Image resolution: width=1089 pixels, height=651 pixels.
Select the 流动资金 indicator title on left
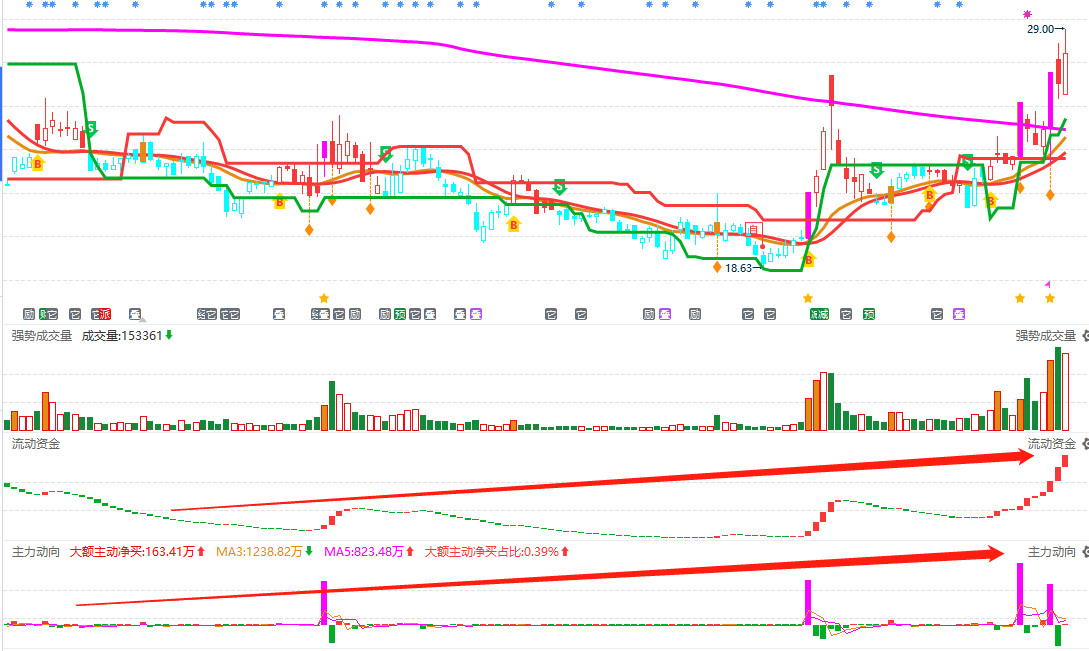click(x=36, y=444)
